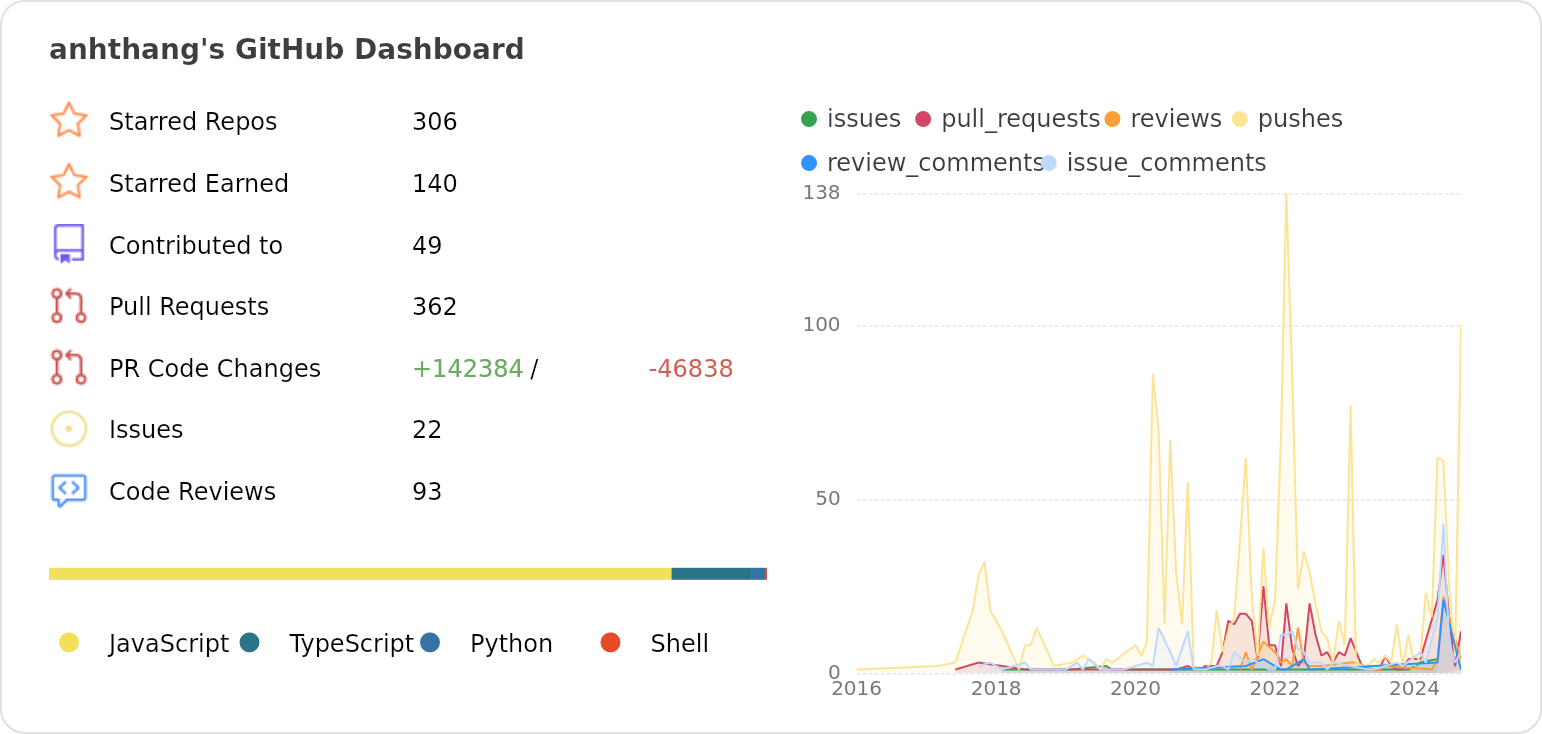Click the x-axis year "2022"
Viewport: 1542px width, 734px height.
pyautogui.click(x=1275, y=689)
